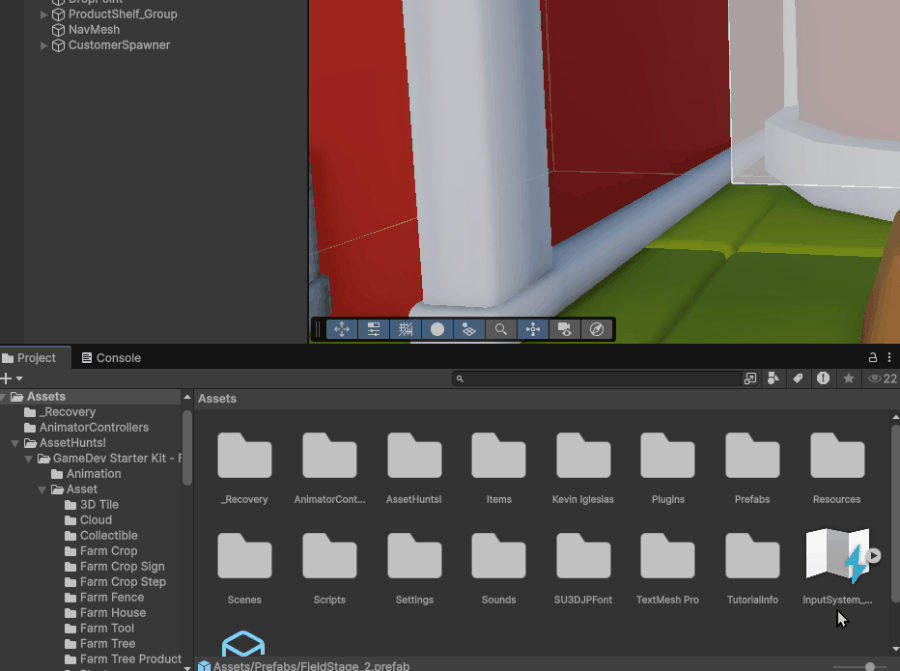Select the Farm House folder in tree
This screenshot has width=900, height=671.
click(112, 613)
